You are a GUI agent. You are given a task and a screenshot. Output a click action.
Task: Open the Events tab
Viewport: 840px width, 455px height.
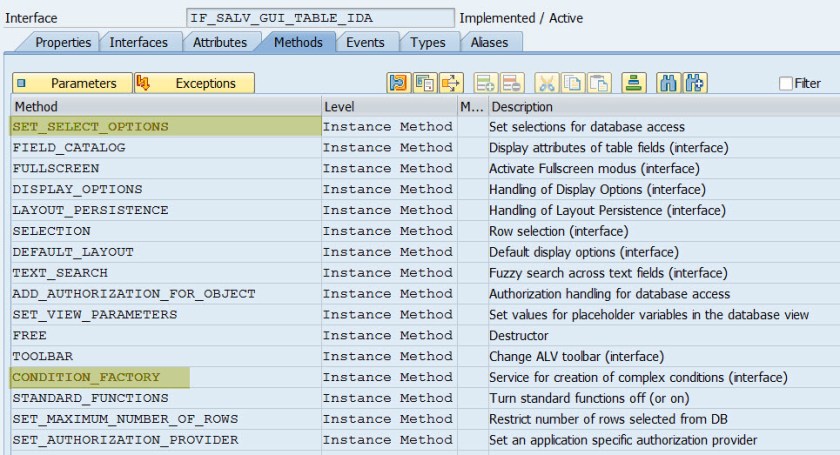(x=365, y=42)
